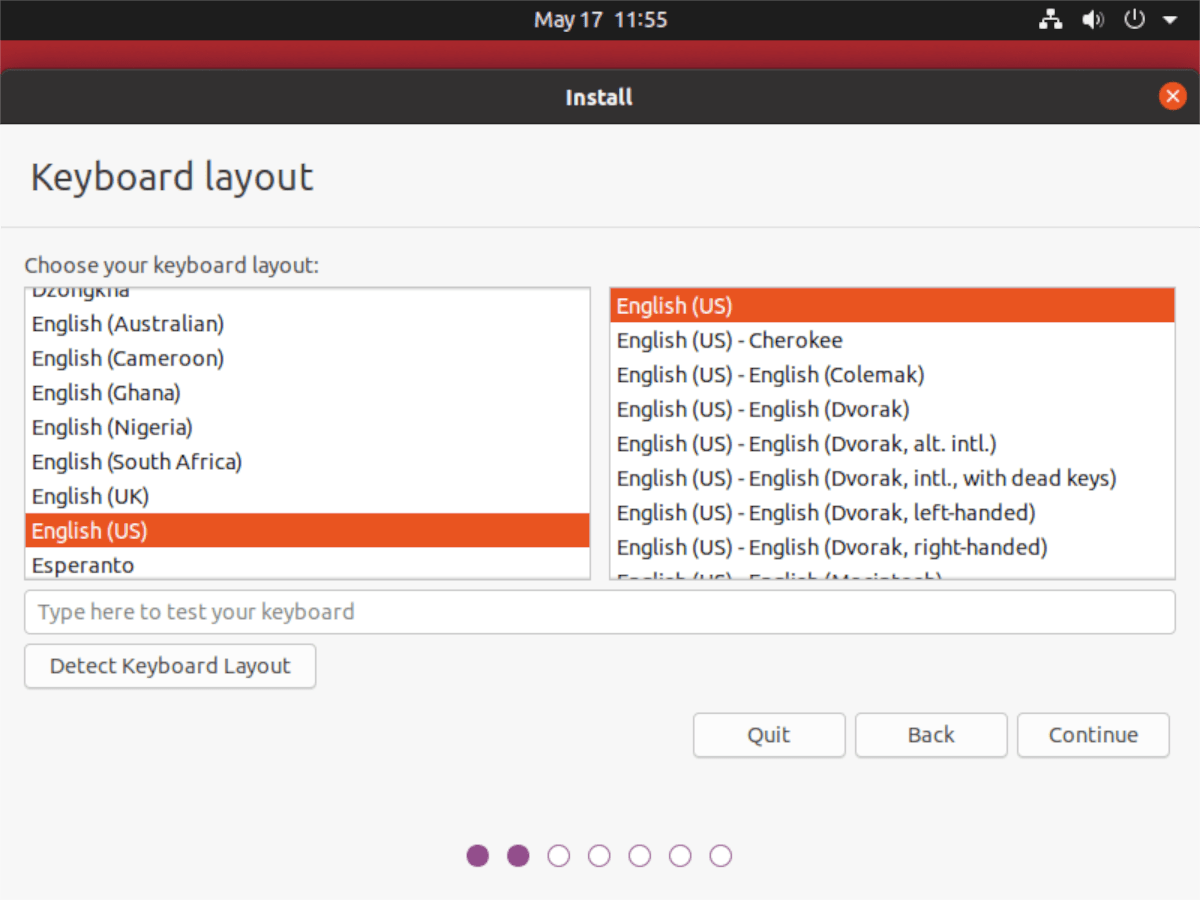Click the Back button
1200x900 pixels.
930,735
